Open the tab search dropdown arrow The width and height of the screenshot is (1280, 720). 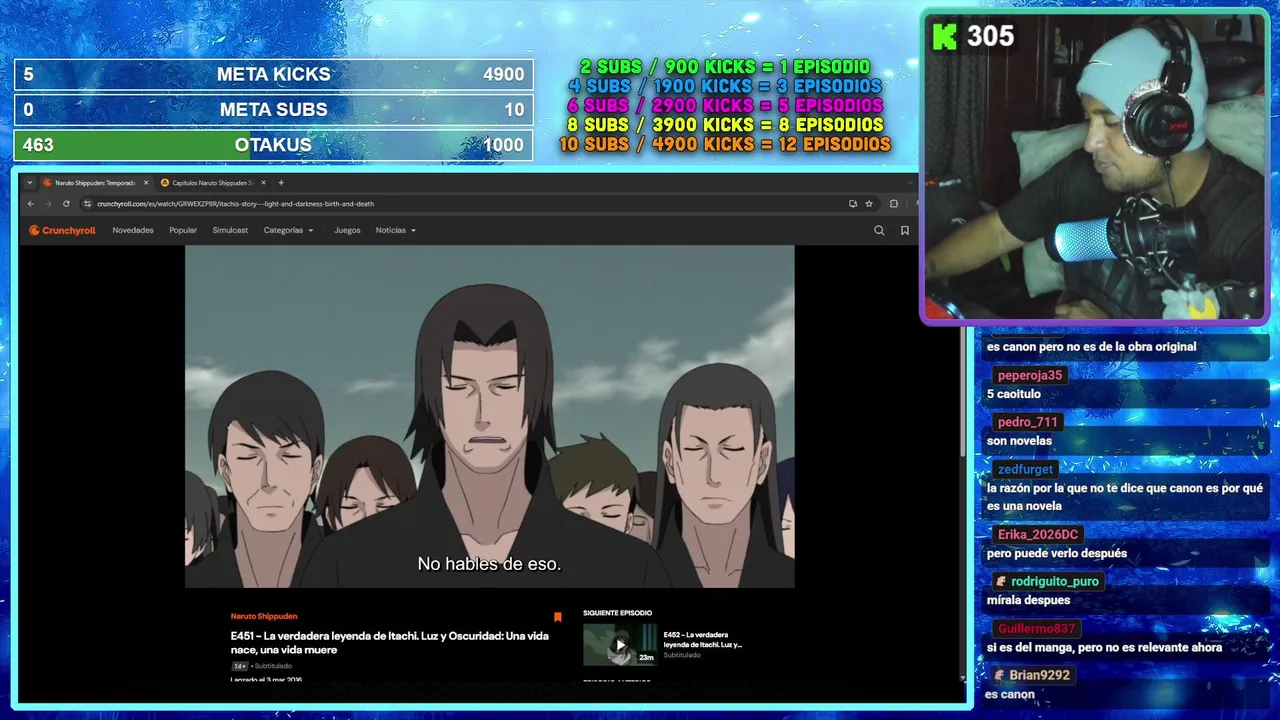(30, 183)
